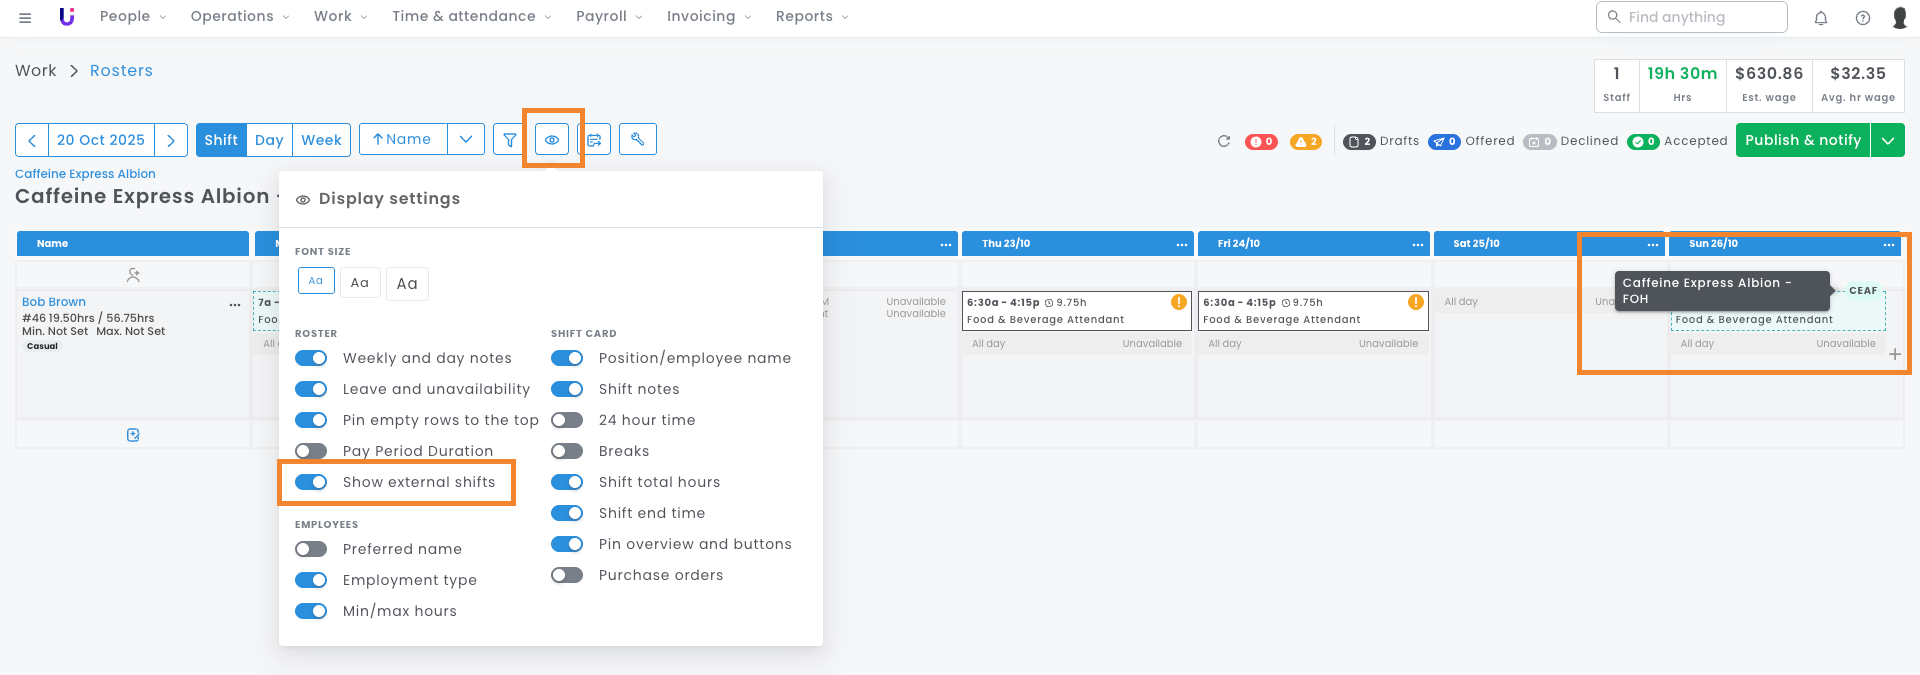Switch to Week view tab
This screenshot has height=675, width=1920.
[x=321, y=140]
